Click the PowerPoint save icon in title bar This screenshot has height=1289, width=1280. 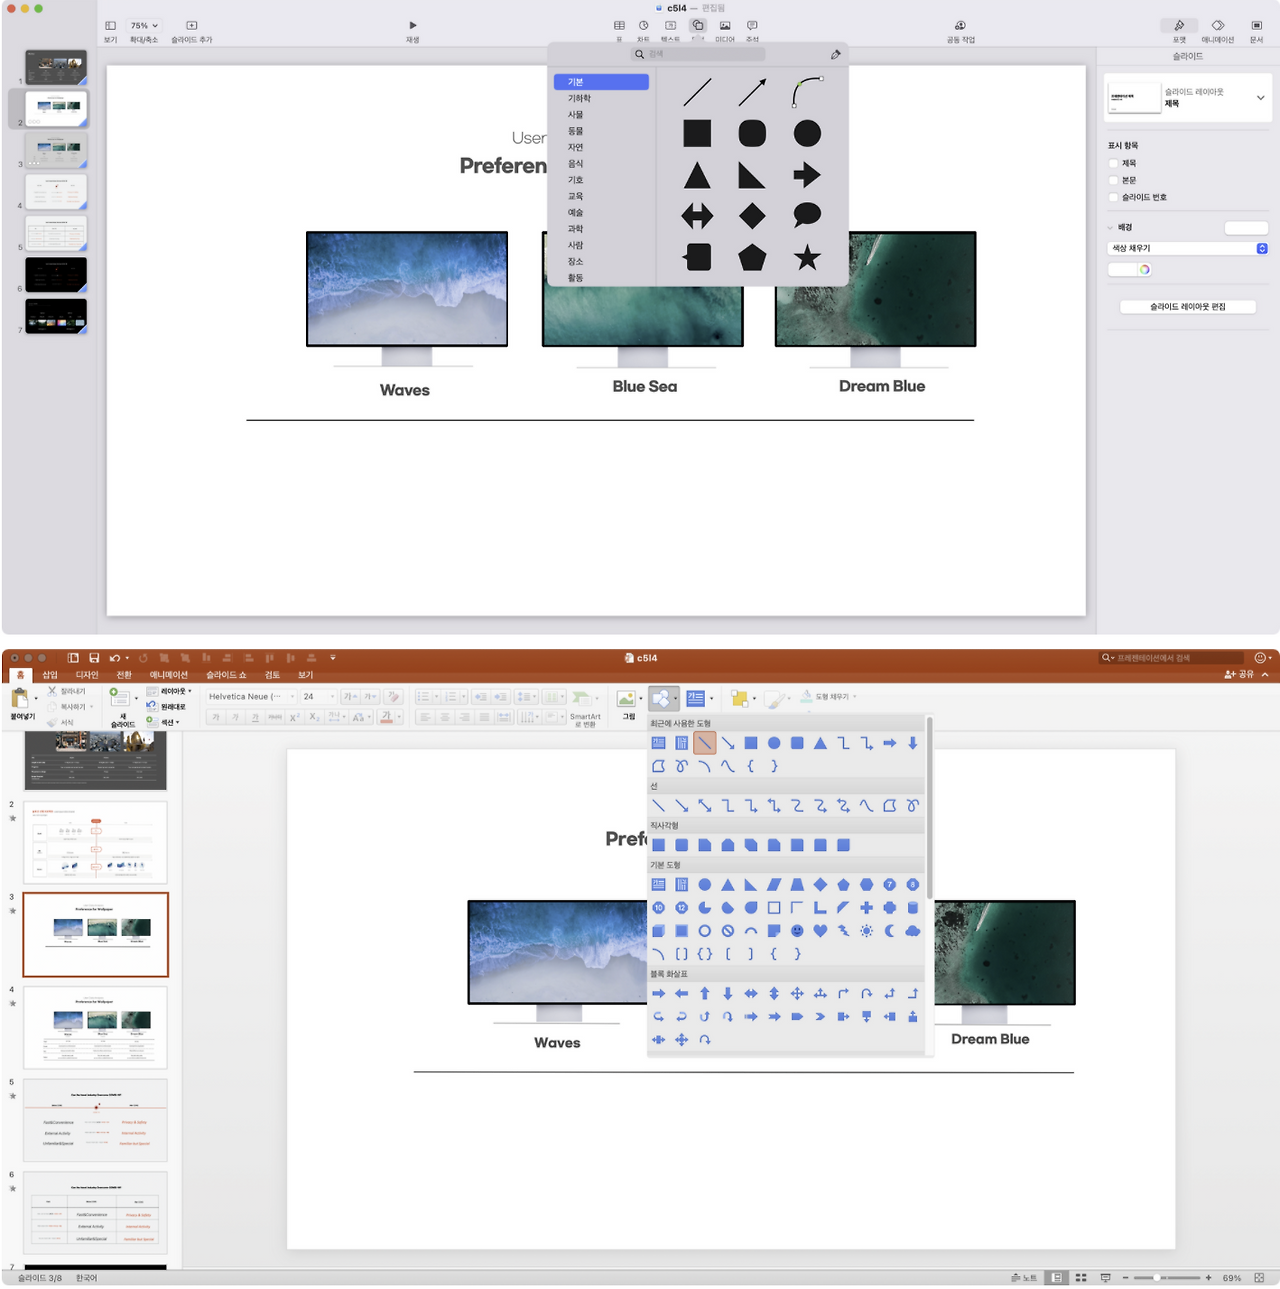(94, 658)
